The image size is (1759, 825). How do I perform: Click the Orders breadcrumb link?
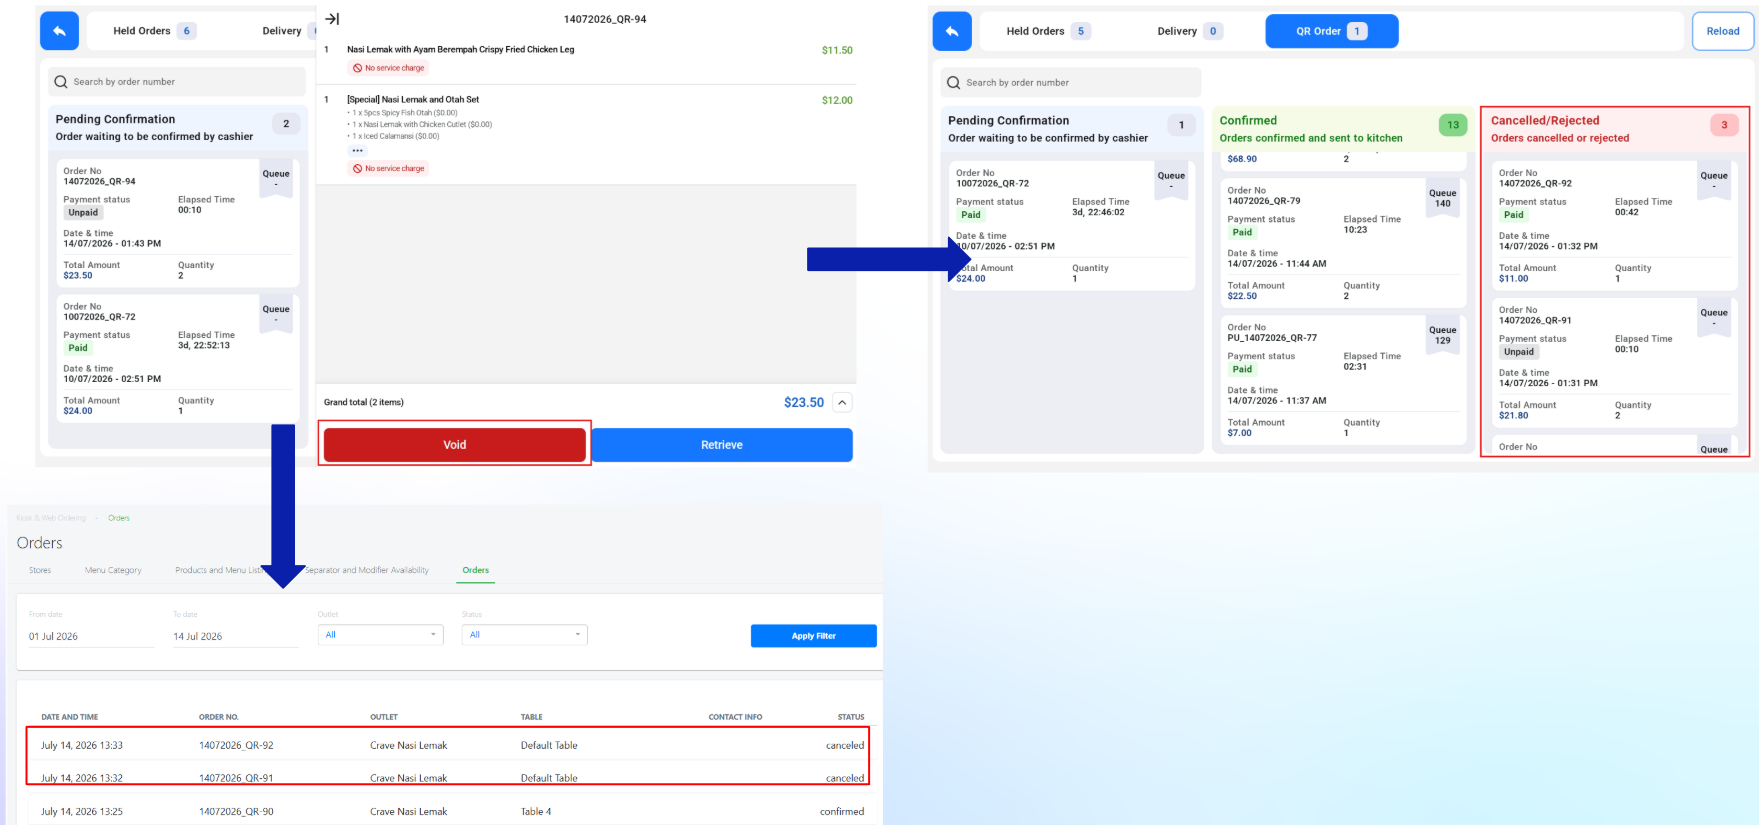click(x=119, y=518)
